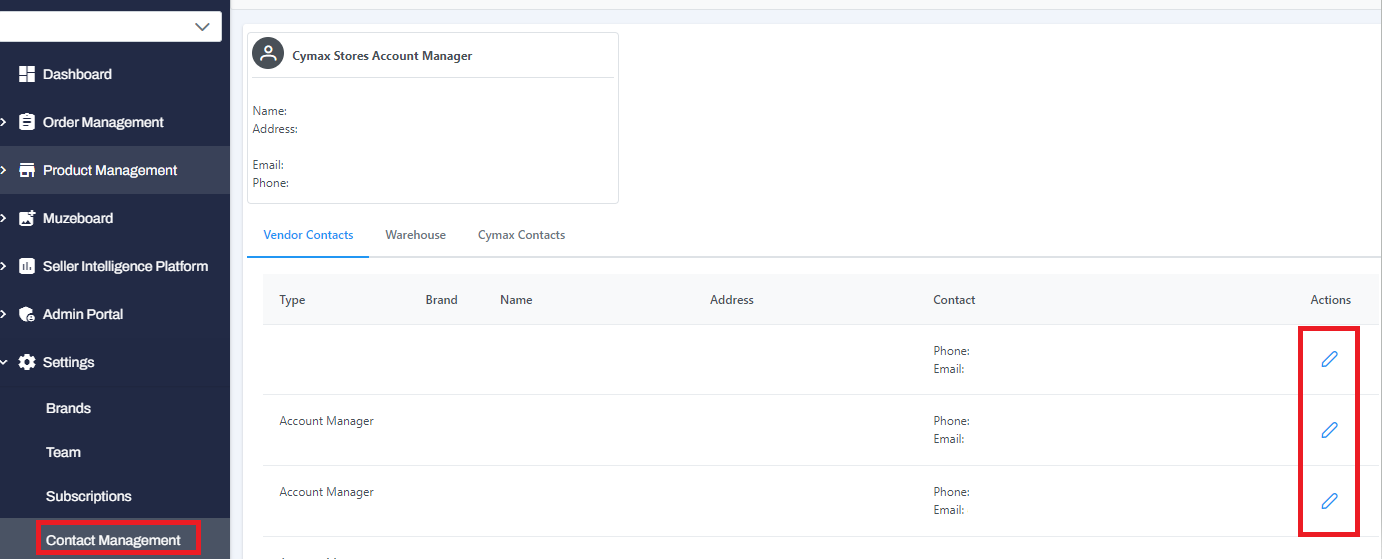Edit the second row Account Manager contact
Image resolution: width=1382 pixels, height=559 pixels.
point(1329,430)
